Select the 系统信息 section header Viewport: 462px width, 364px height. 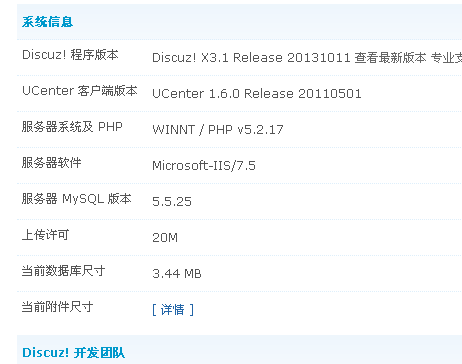[x=47, y=22]
